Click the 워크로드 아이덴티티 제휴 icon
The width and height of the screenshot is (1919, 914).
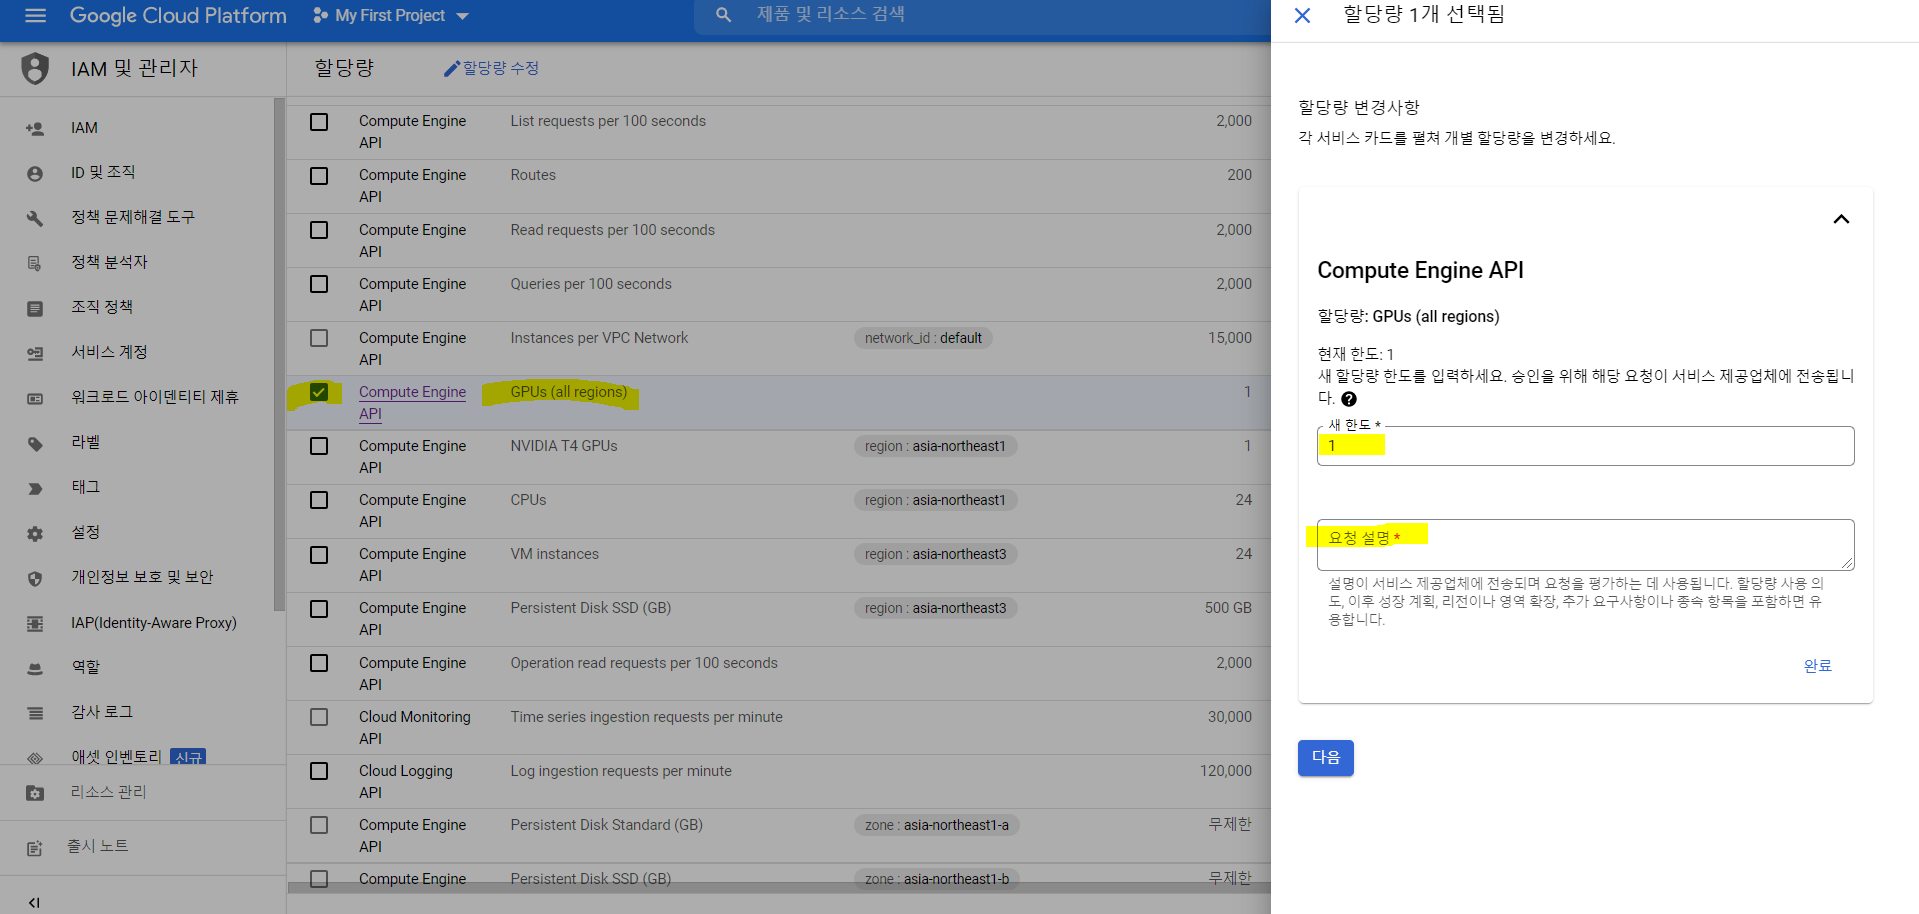pos(35,398)
